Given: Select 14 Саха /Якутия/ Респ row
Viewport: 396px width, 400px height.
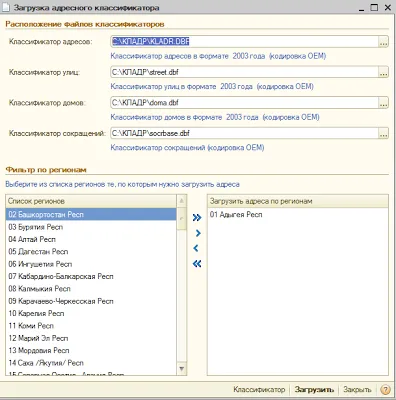Looking at the screenshot, I should pos(91,363).
